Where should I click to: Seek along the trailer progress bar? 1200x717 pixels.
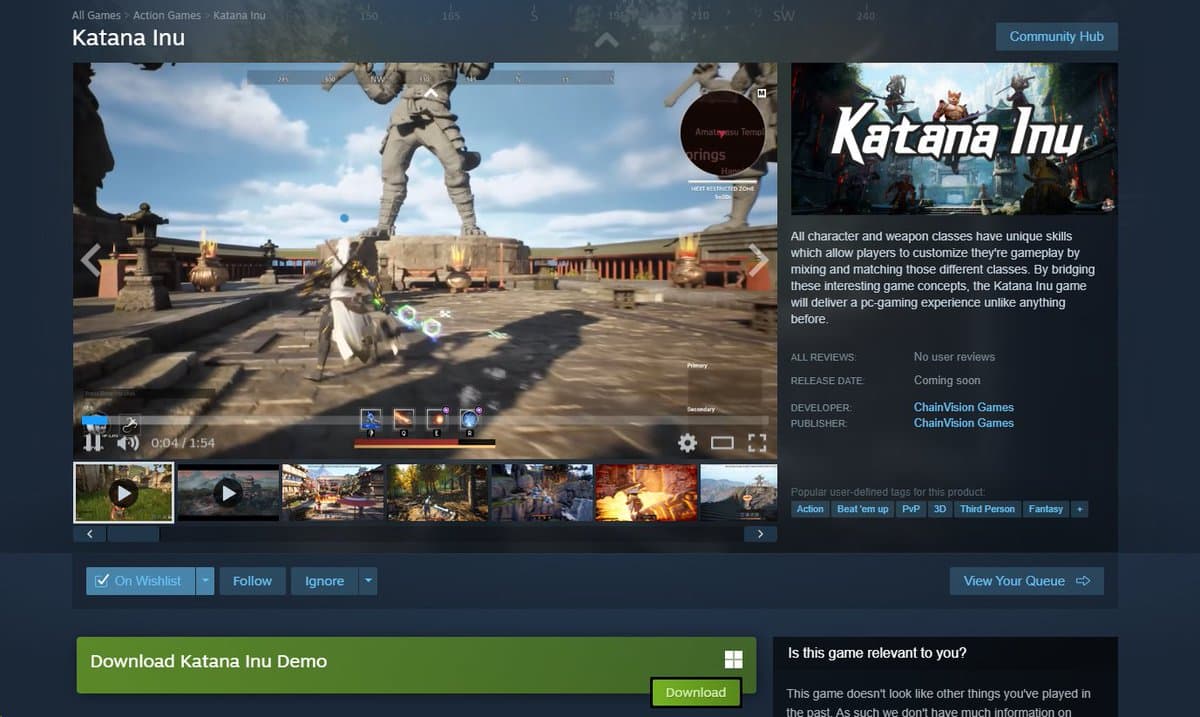click(425, 420)
